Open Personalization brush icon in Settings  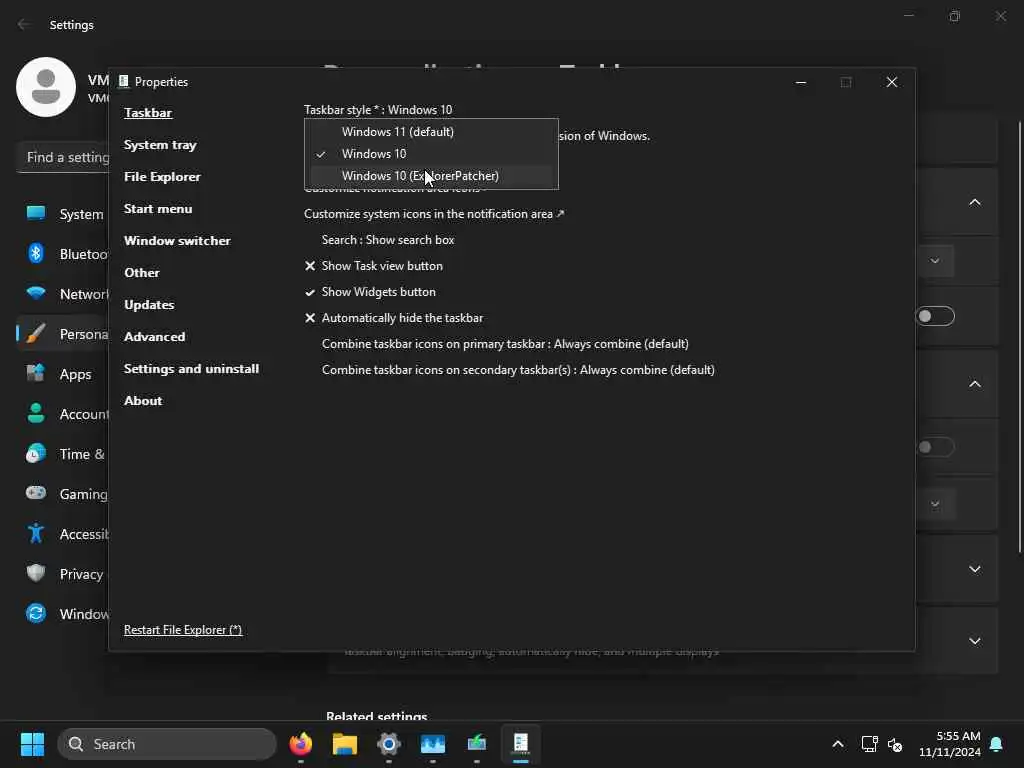click(36, 334)
